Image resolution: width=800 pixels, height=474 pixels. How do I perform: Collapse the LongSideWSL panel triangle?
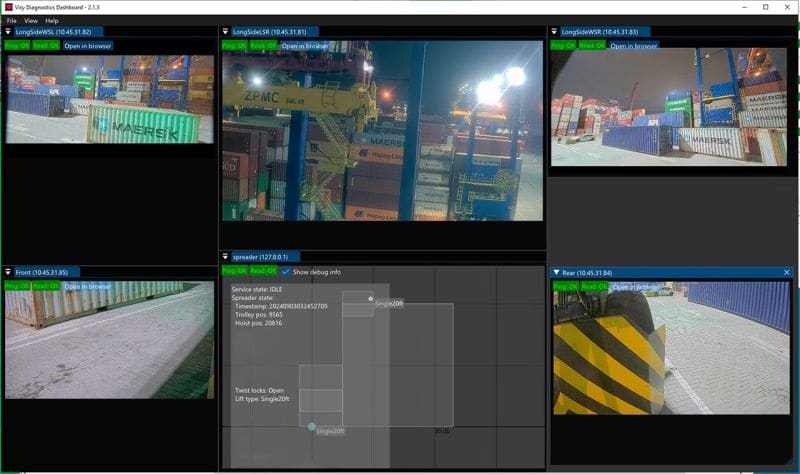coord(8,32)
